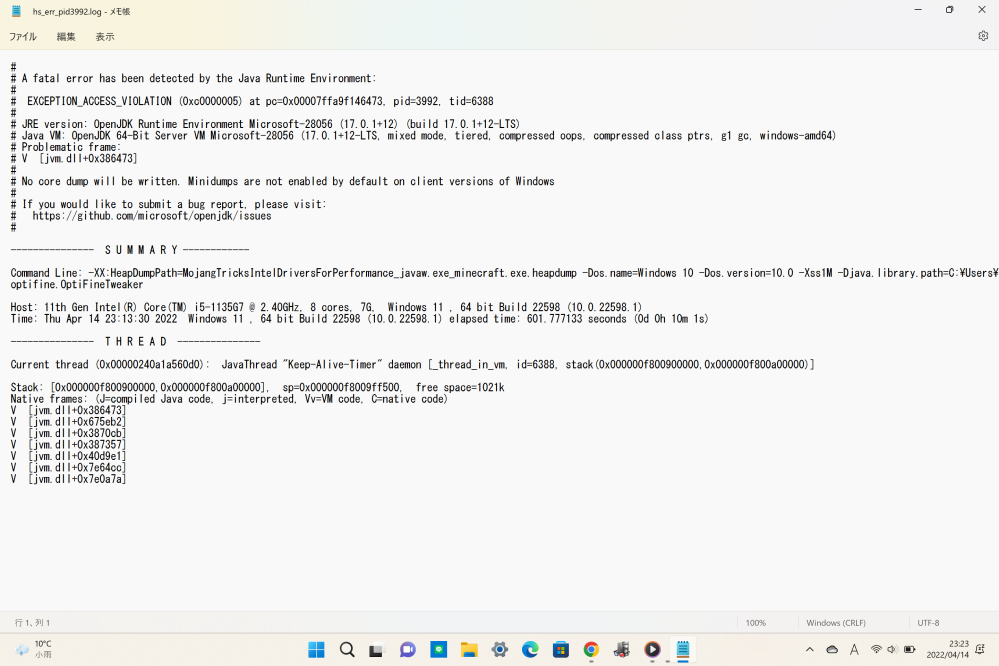Open volume speaker tray icon
Image resolution: width=999 pixels, height=666 pixels.
[892, 649]
